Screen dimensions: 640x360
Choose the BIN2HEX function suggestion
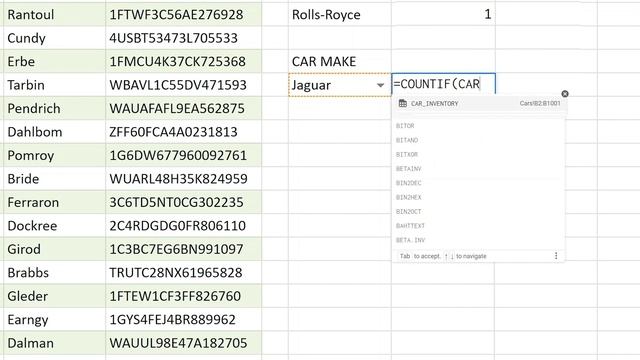pos(478,197)
